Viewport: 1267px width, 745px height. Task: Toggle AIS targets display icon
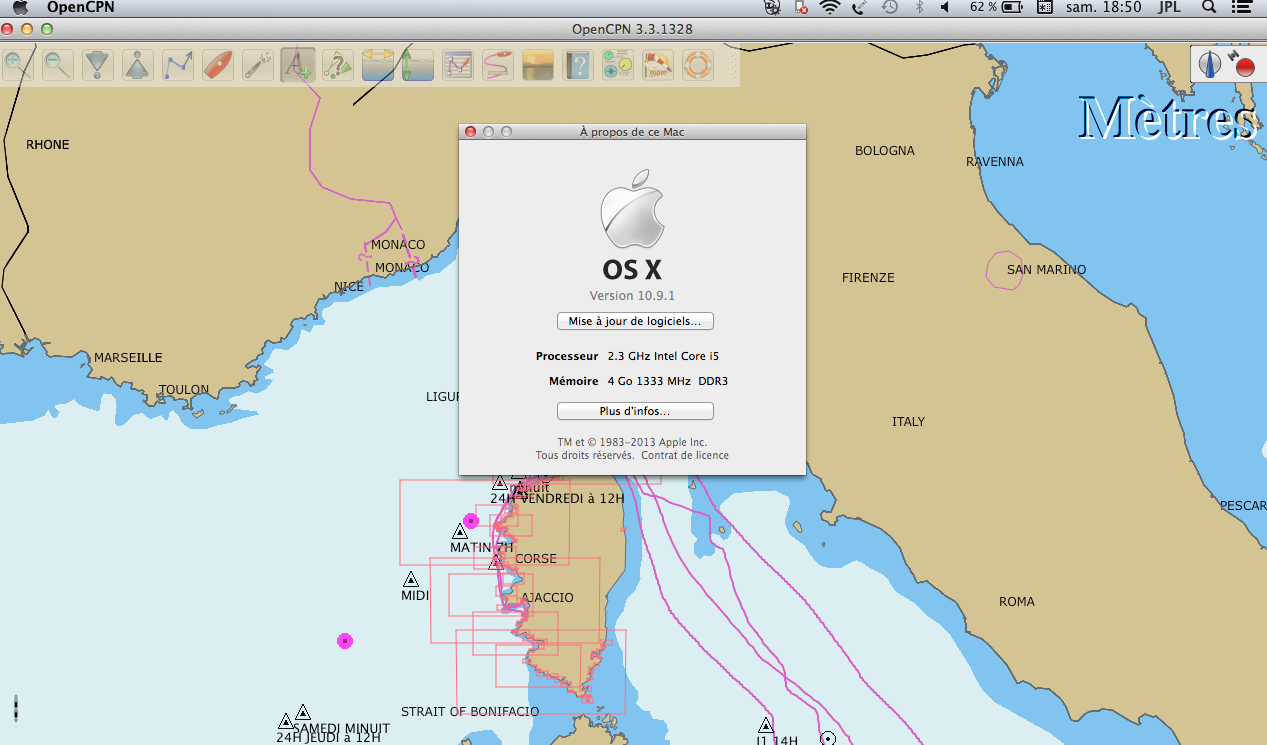click(x=338, y=66)
